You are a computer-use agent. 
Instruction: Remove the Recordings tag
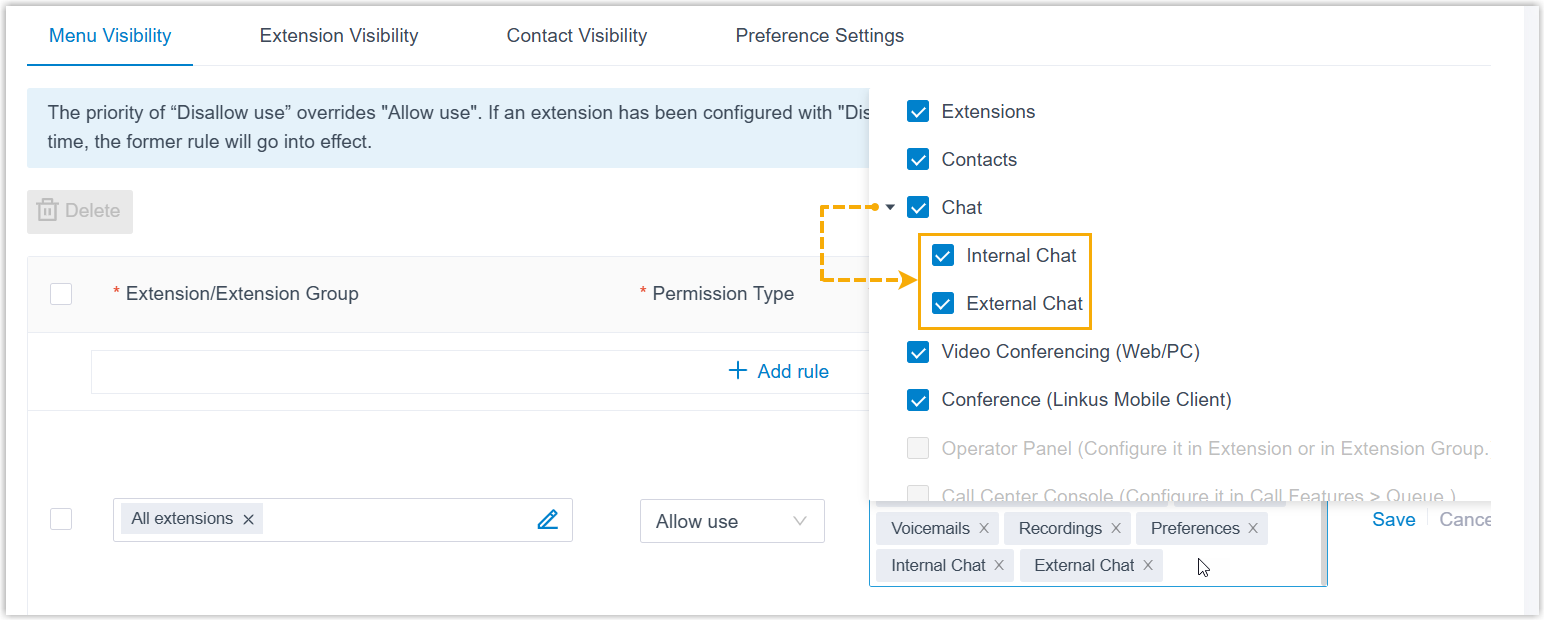coord(1116,529)
